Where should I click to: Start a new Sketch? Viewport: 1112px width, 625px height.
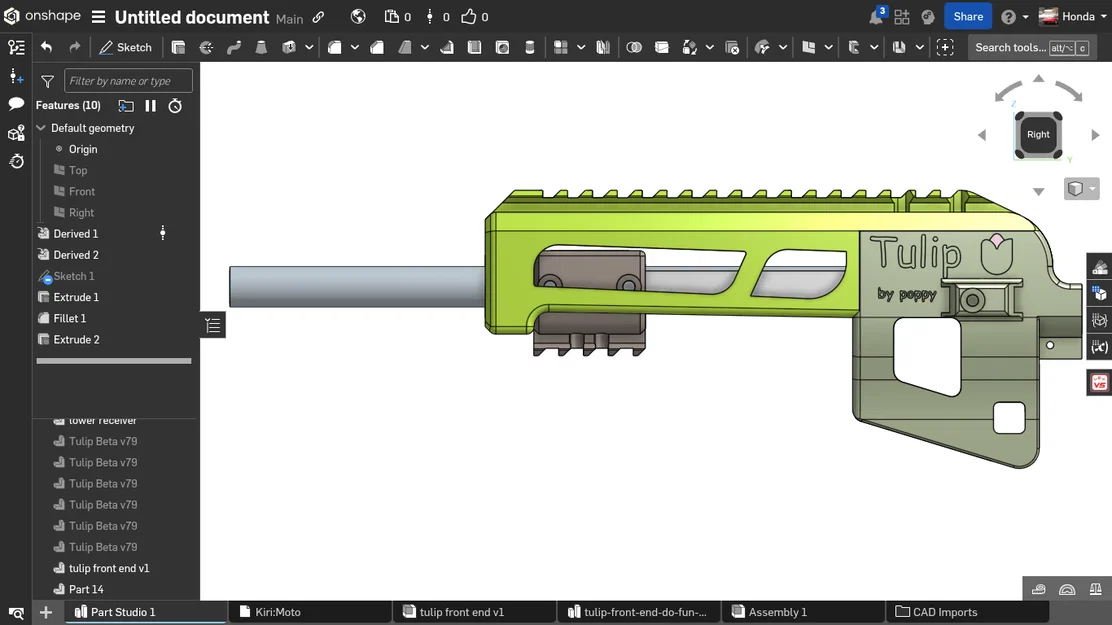pyautogui.click(x=126, y=48)
